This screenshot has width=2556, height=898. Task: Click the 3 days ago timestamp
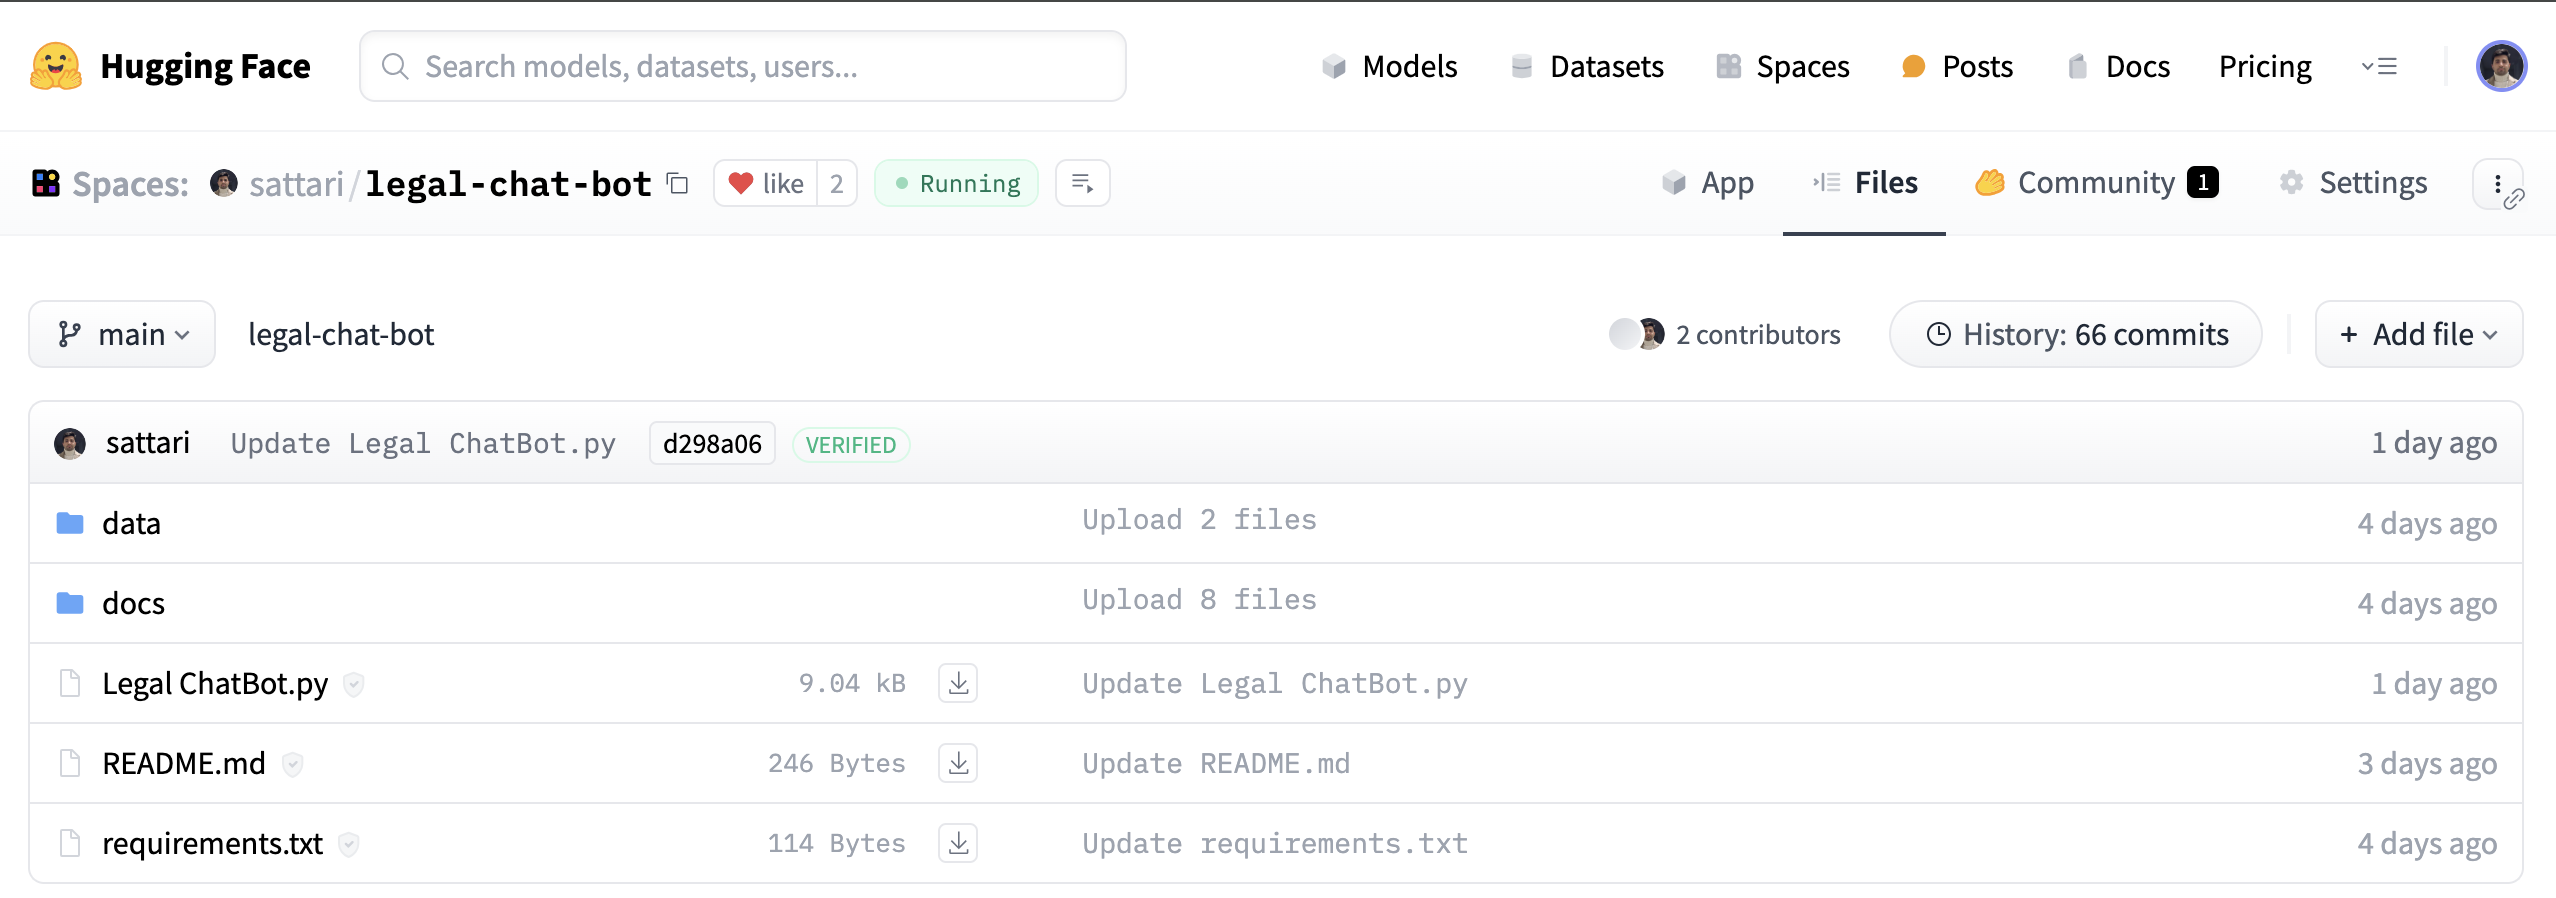[2427, 764]
